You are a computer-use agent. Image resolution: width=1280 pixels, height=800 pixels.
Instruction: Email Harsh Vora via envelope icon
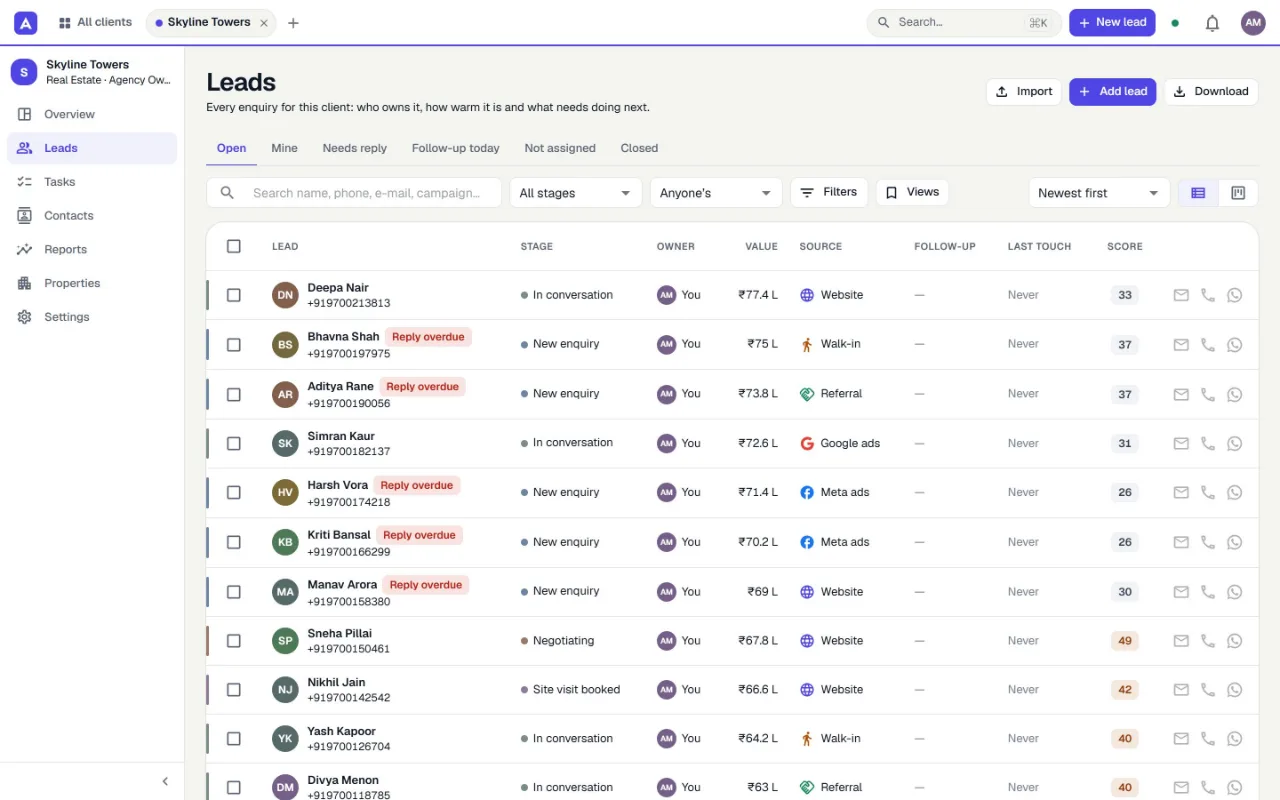tap(1181, 493)
